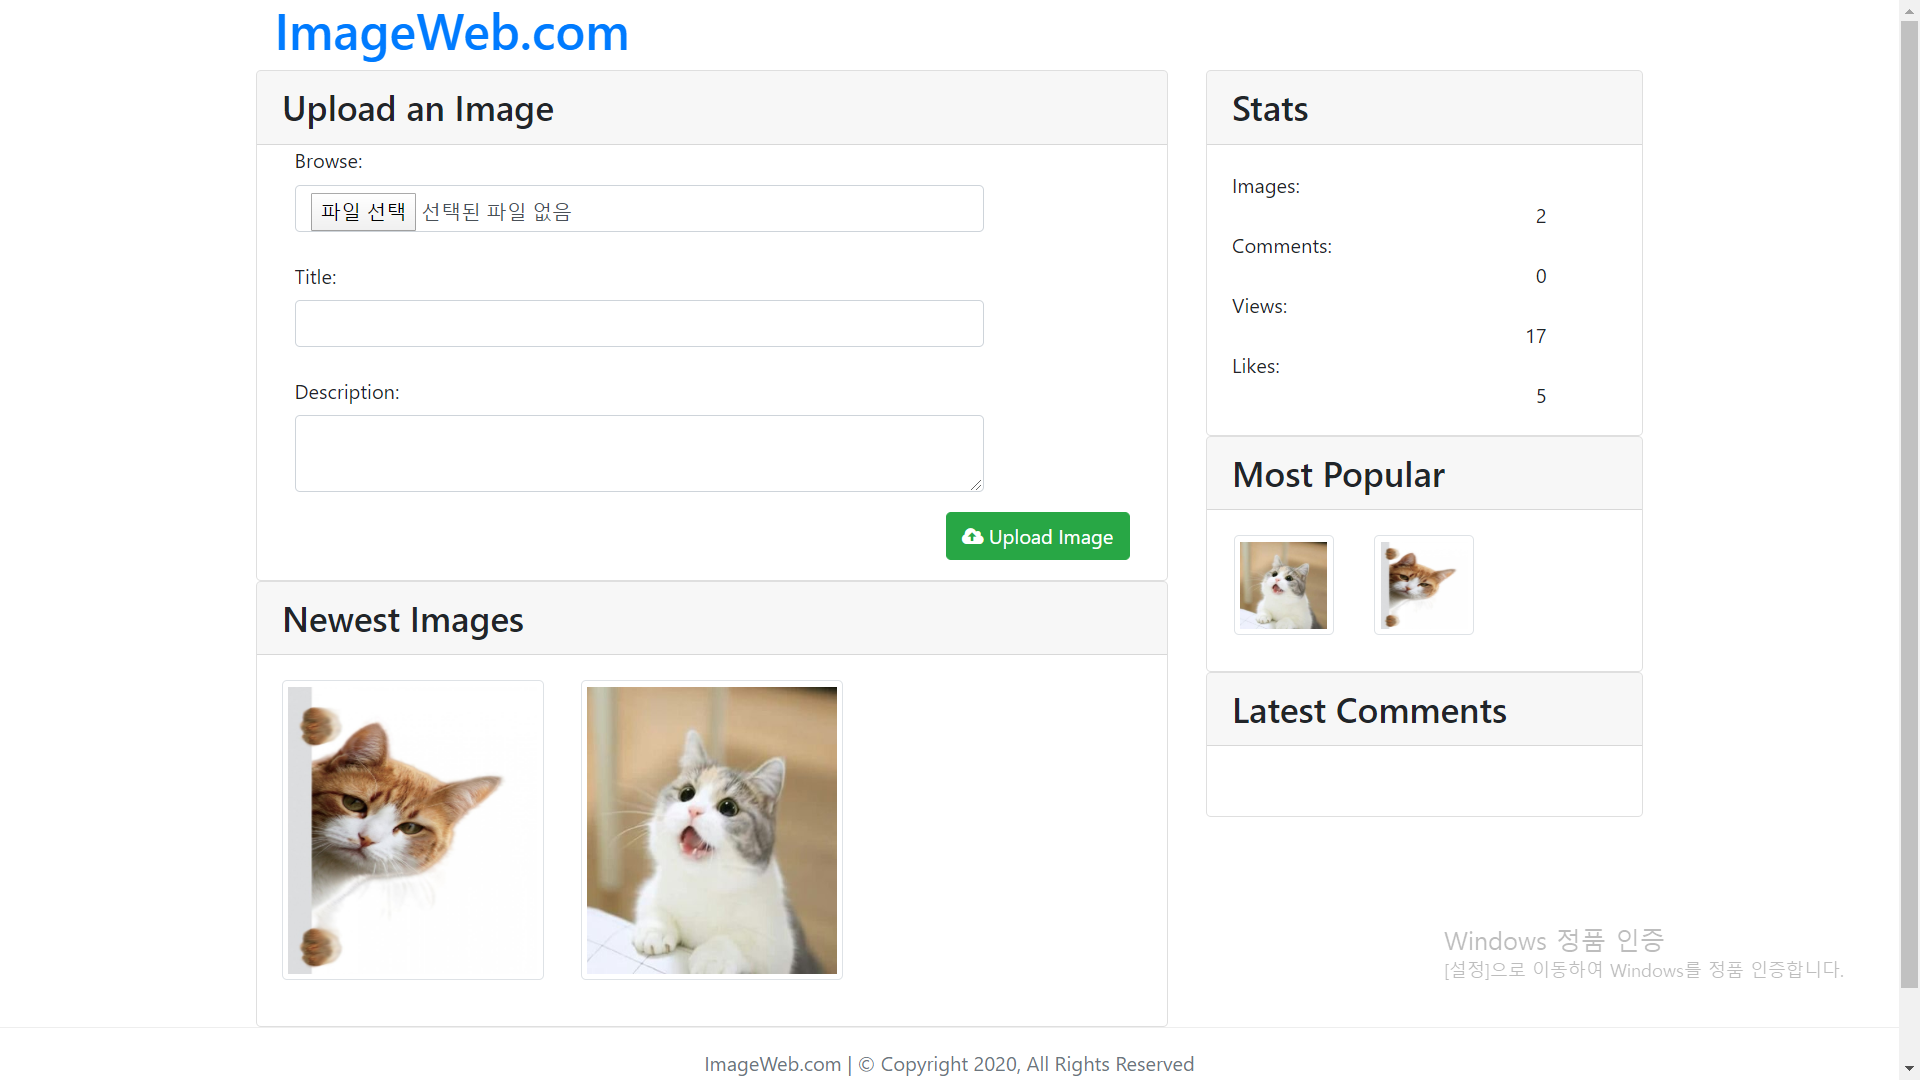Viewport: 1920px width, 1080px height.
Task: Click the Description: label
Action: (347, 392)
